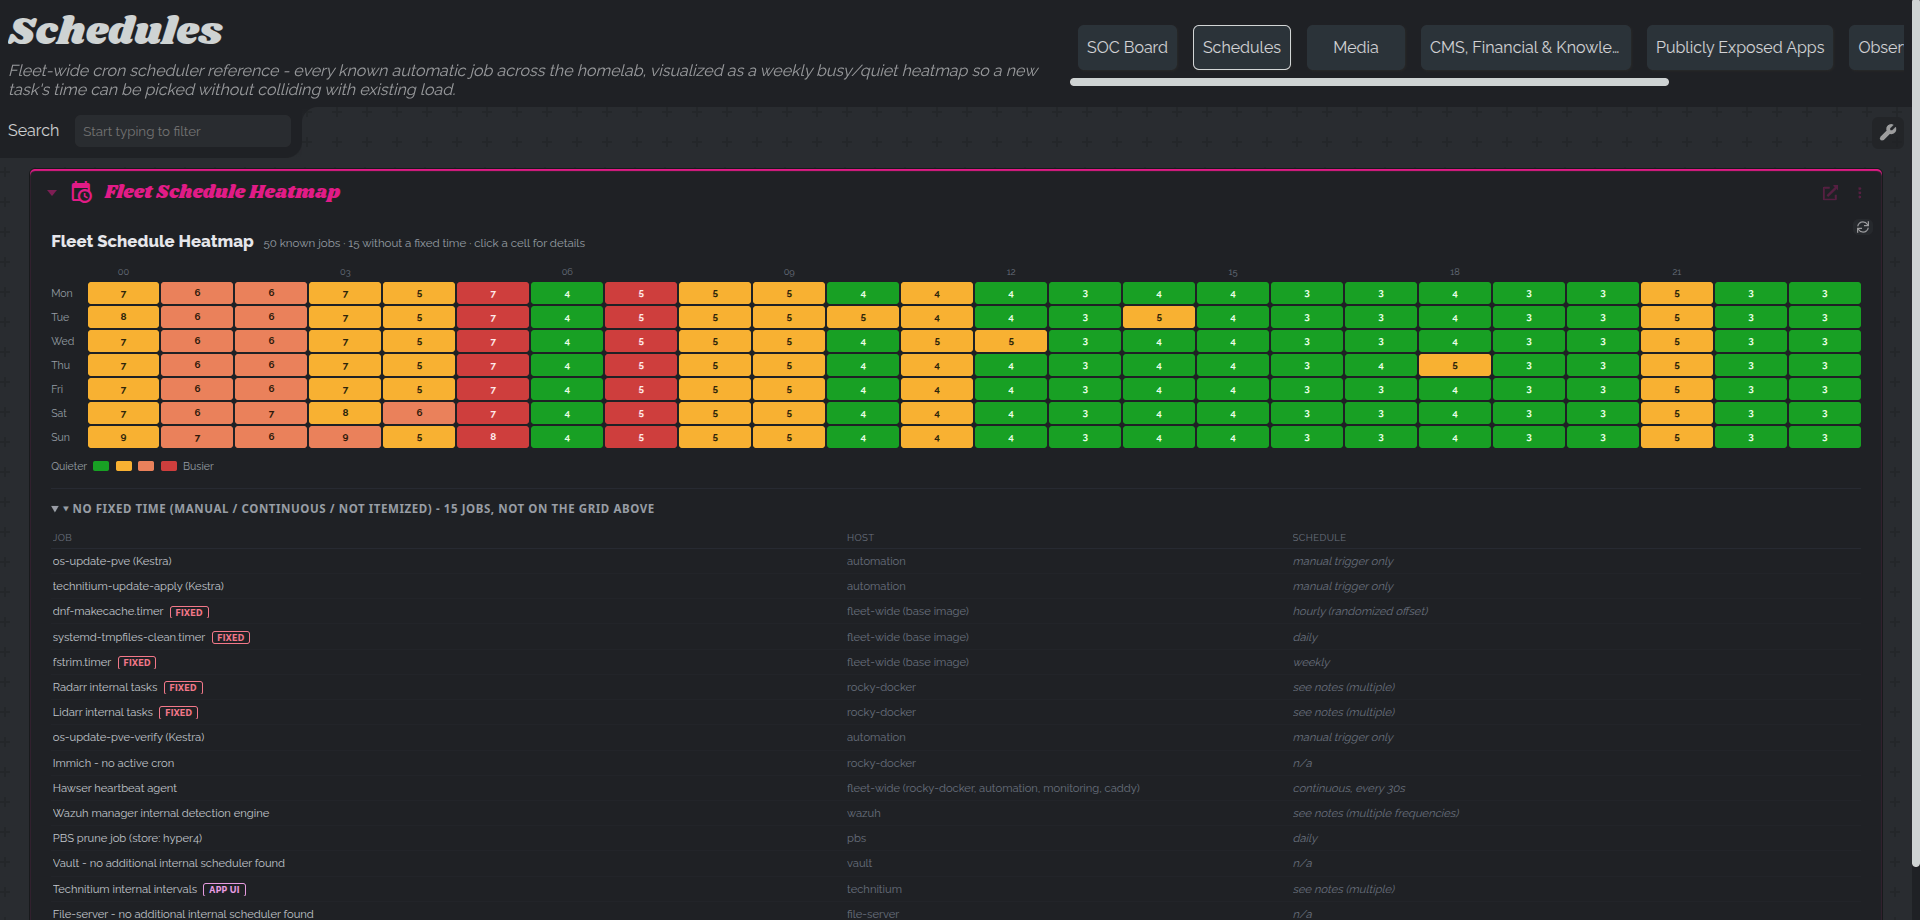
Task: Open Thursday 18:00 yellow cell showing 5
Action: click(1455, 366)
